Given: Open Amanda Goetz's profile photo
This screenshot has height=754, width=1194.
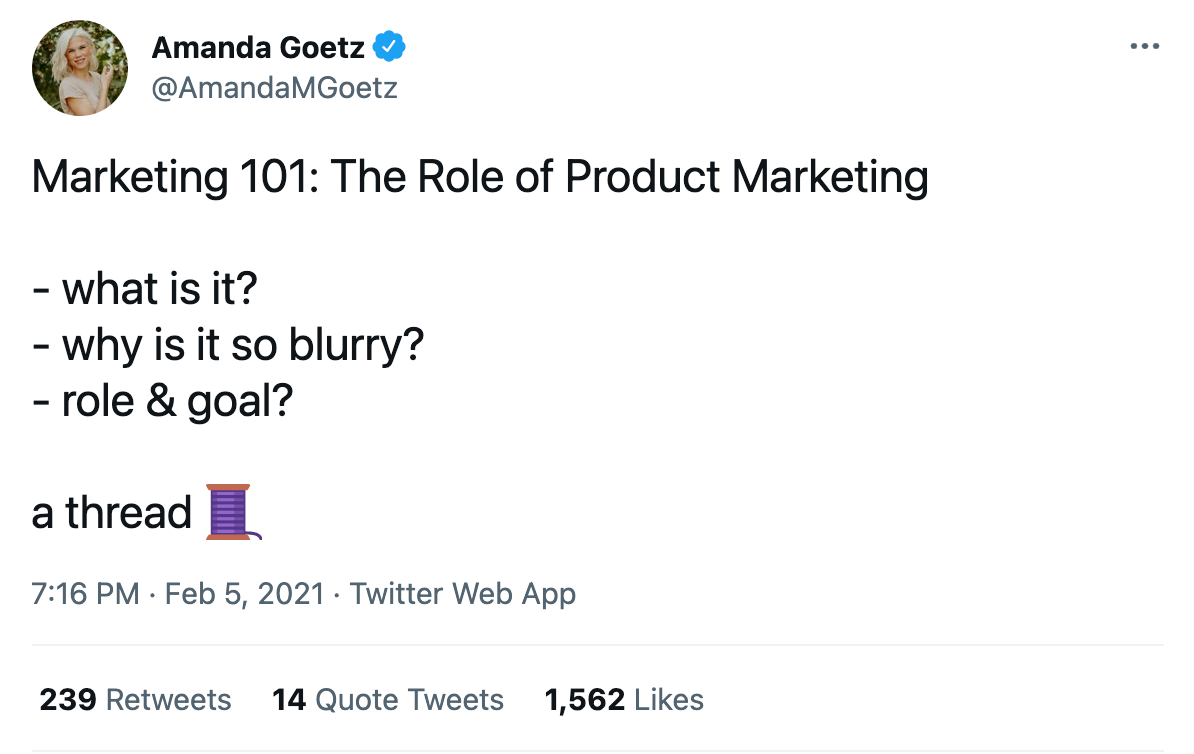Looking at the screenshot, I should [80, 68].
